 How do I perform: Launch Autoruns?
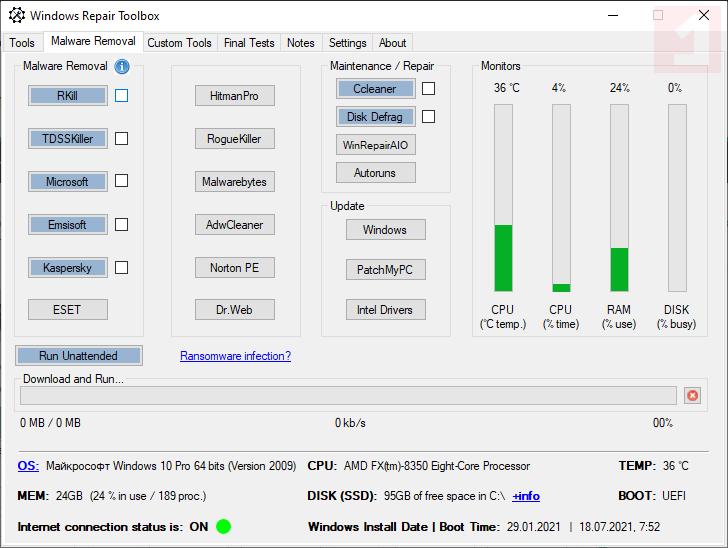[x=376, y=173]
